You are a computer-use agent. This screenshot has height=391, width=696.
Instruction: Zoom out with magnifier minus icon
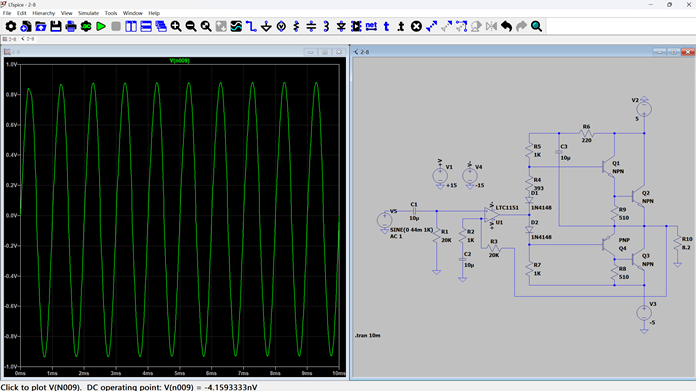[191, 27]
